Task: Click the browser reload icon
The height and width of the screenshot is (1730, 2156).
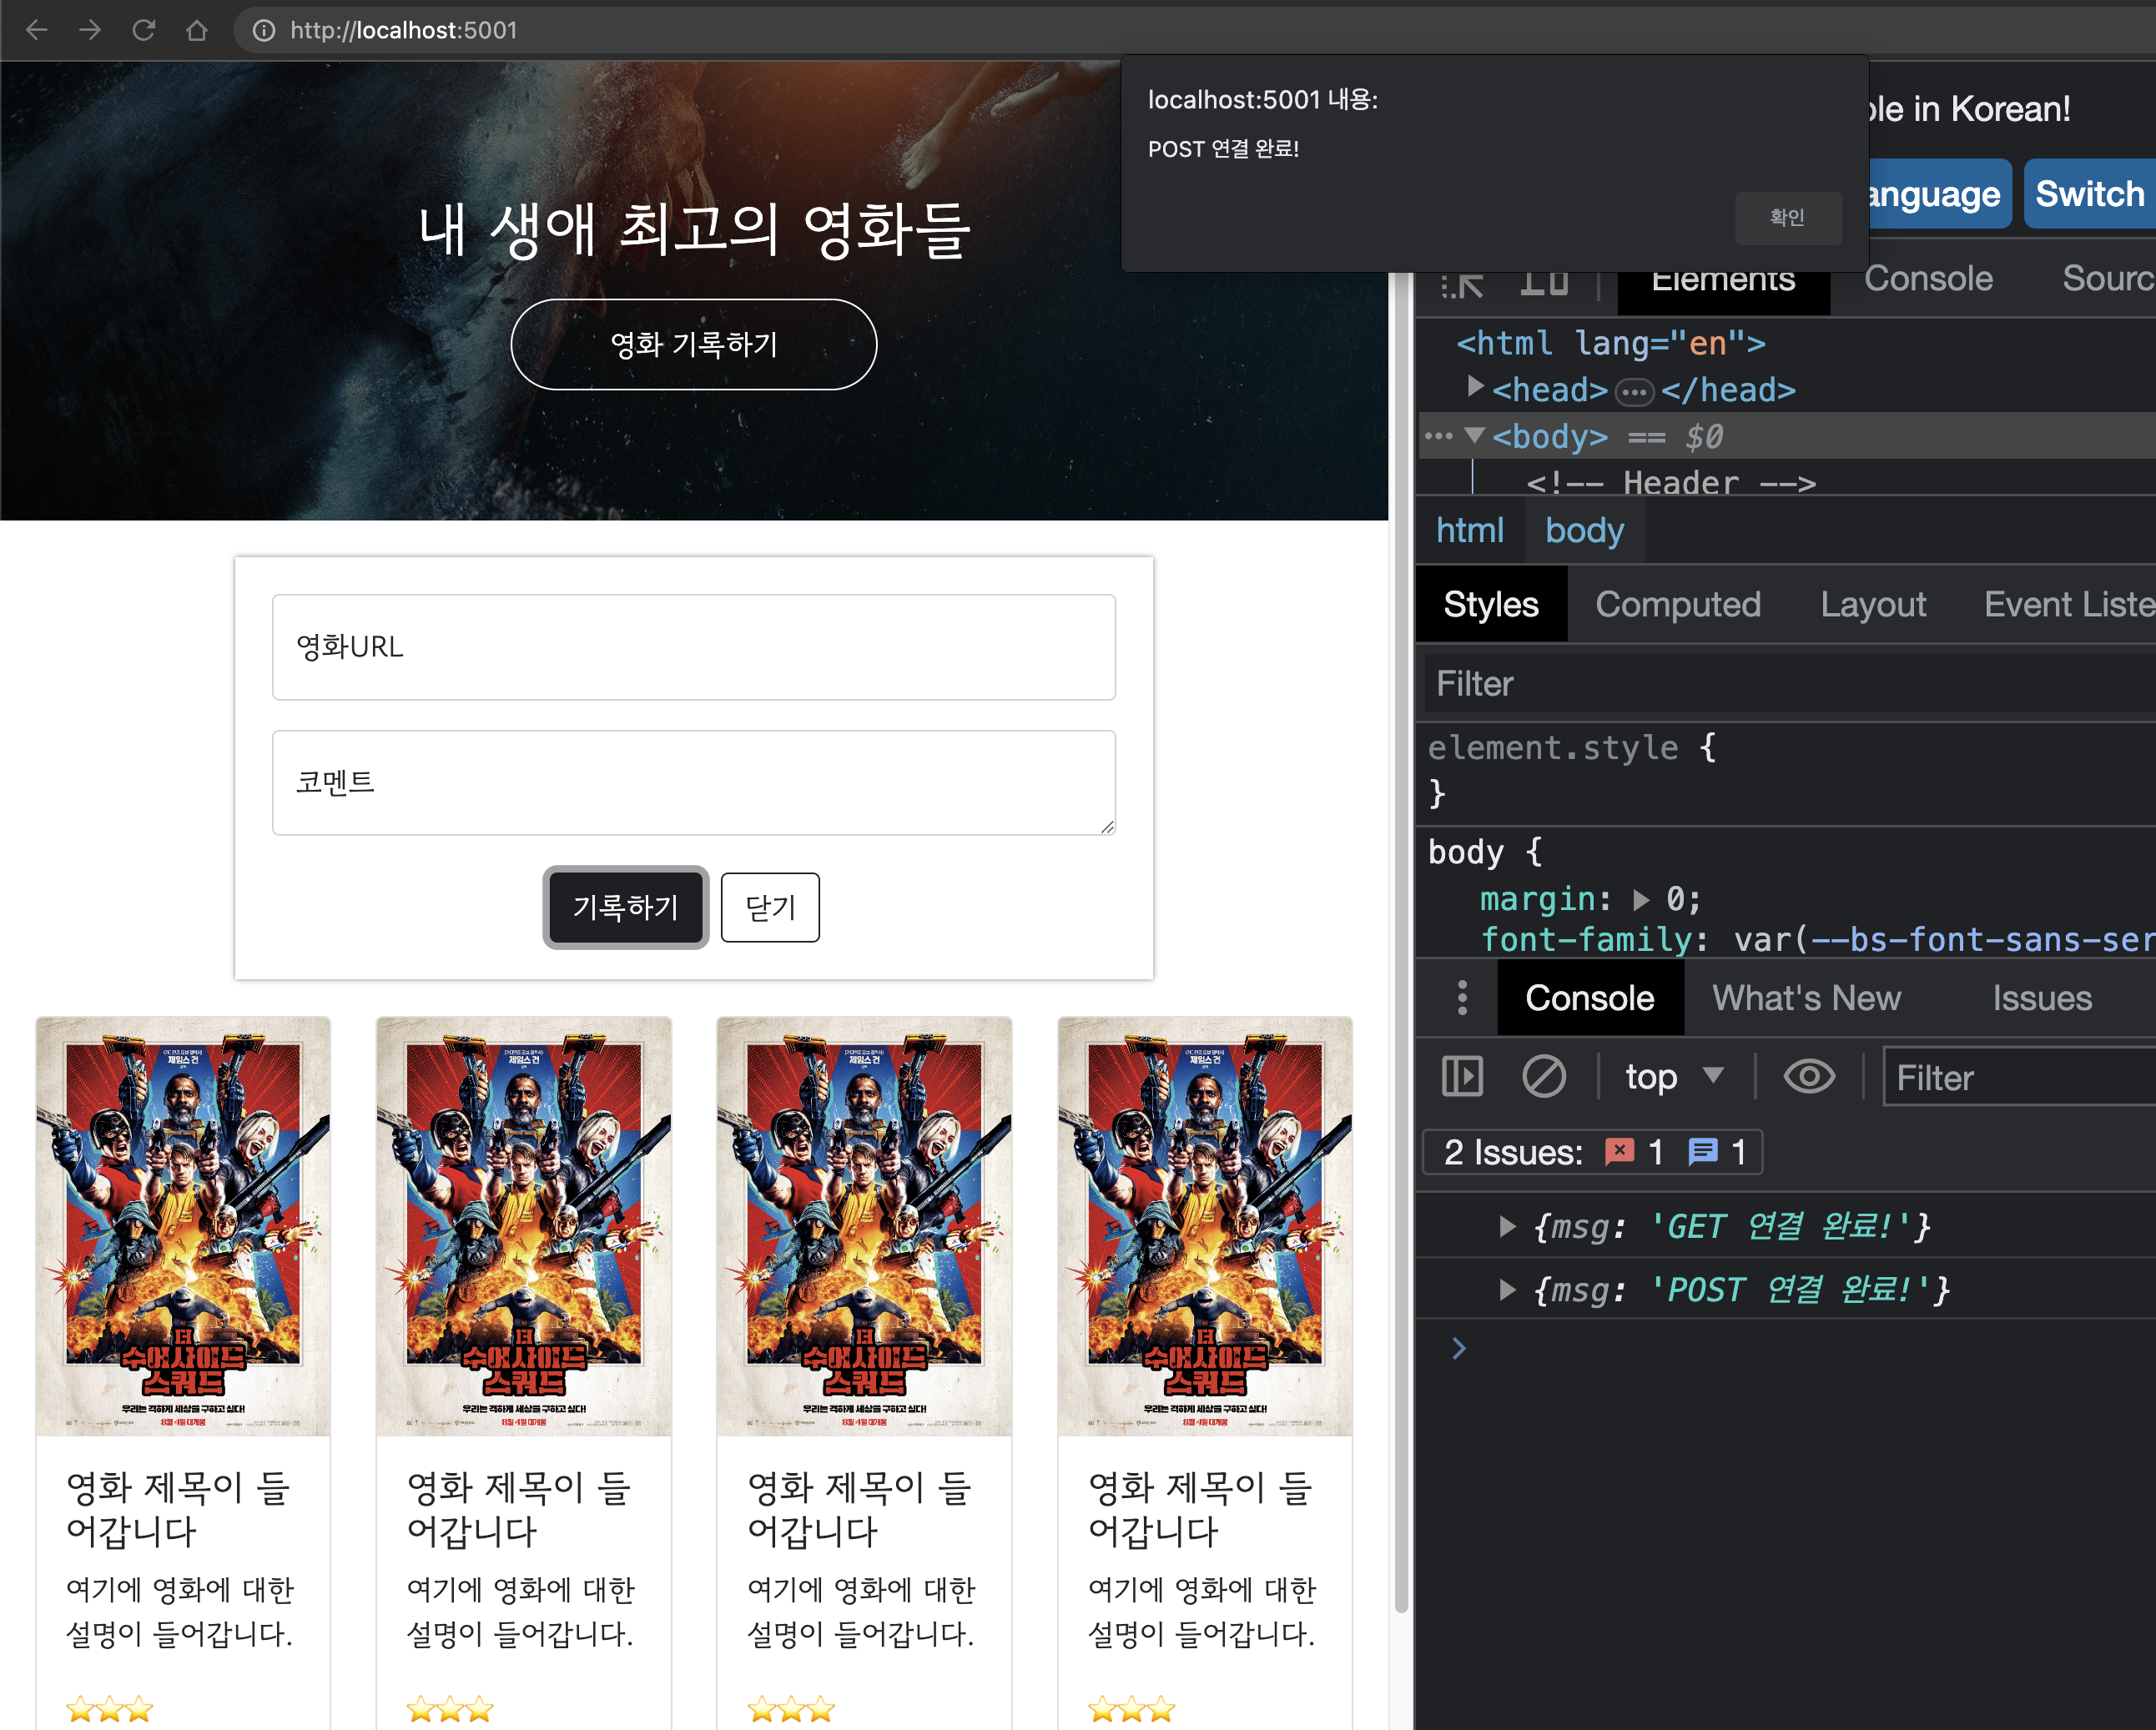Action: coord(143,30)
